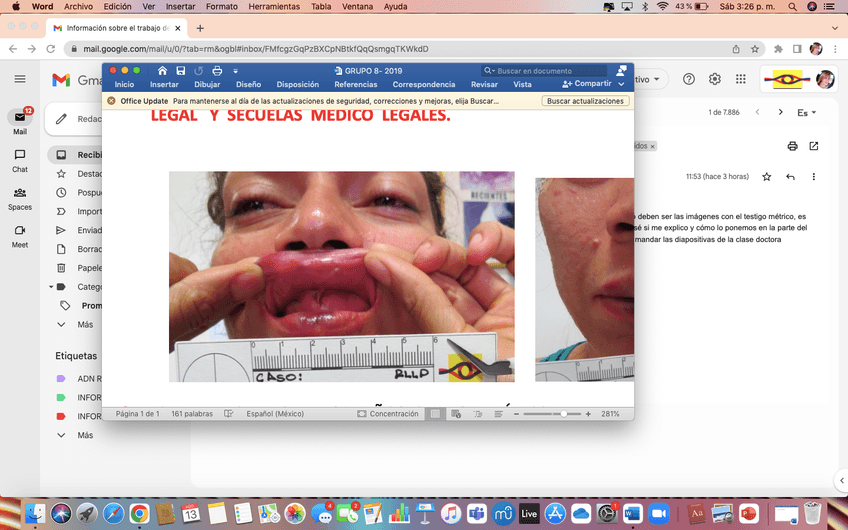Open Gmail settings gear icon

pos(715,79)
